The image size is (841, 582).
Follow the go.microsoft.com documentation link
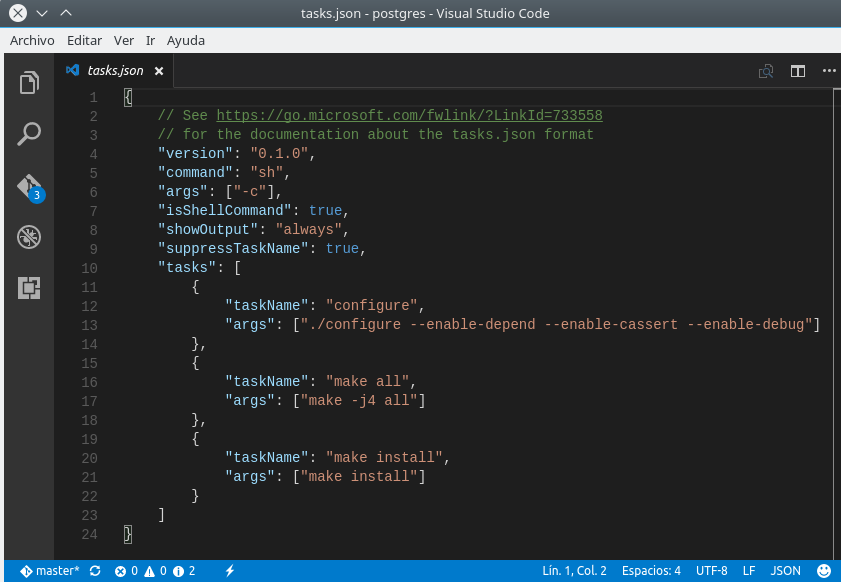click(x=409, y=116)
